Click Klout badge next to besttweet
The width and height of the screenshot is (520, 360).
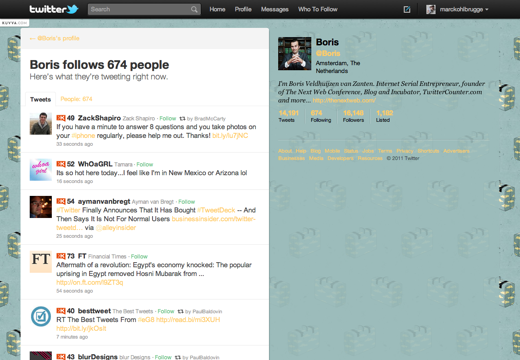pyautogui.click(x=61, y=311)
